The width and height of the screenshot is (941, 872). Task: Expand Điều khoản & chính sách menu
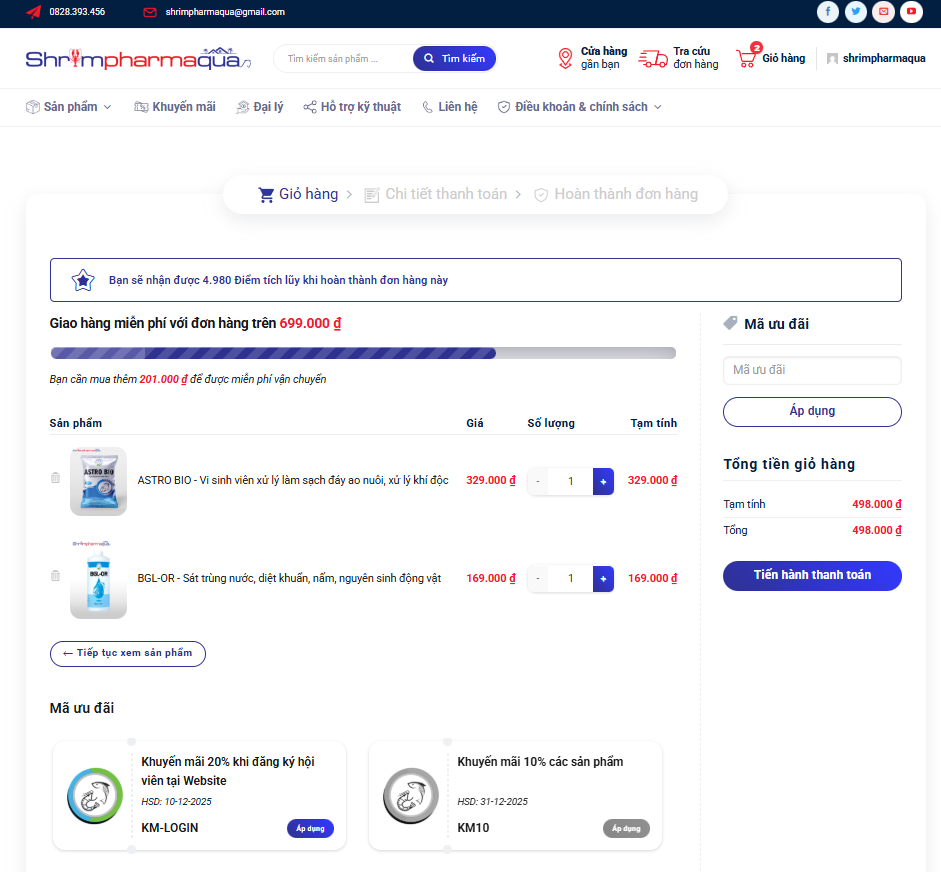[580, 107]
